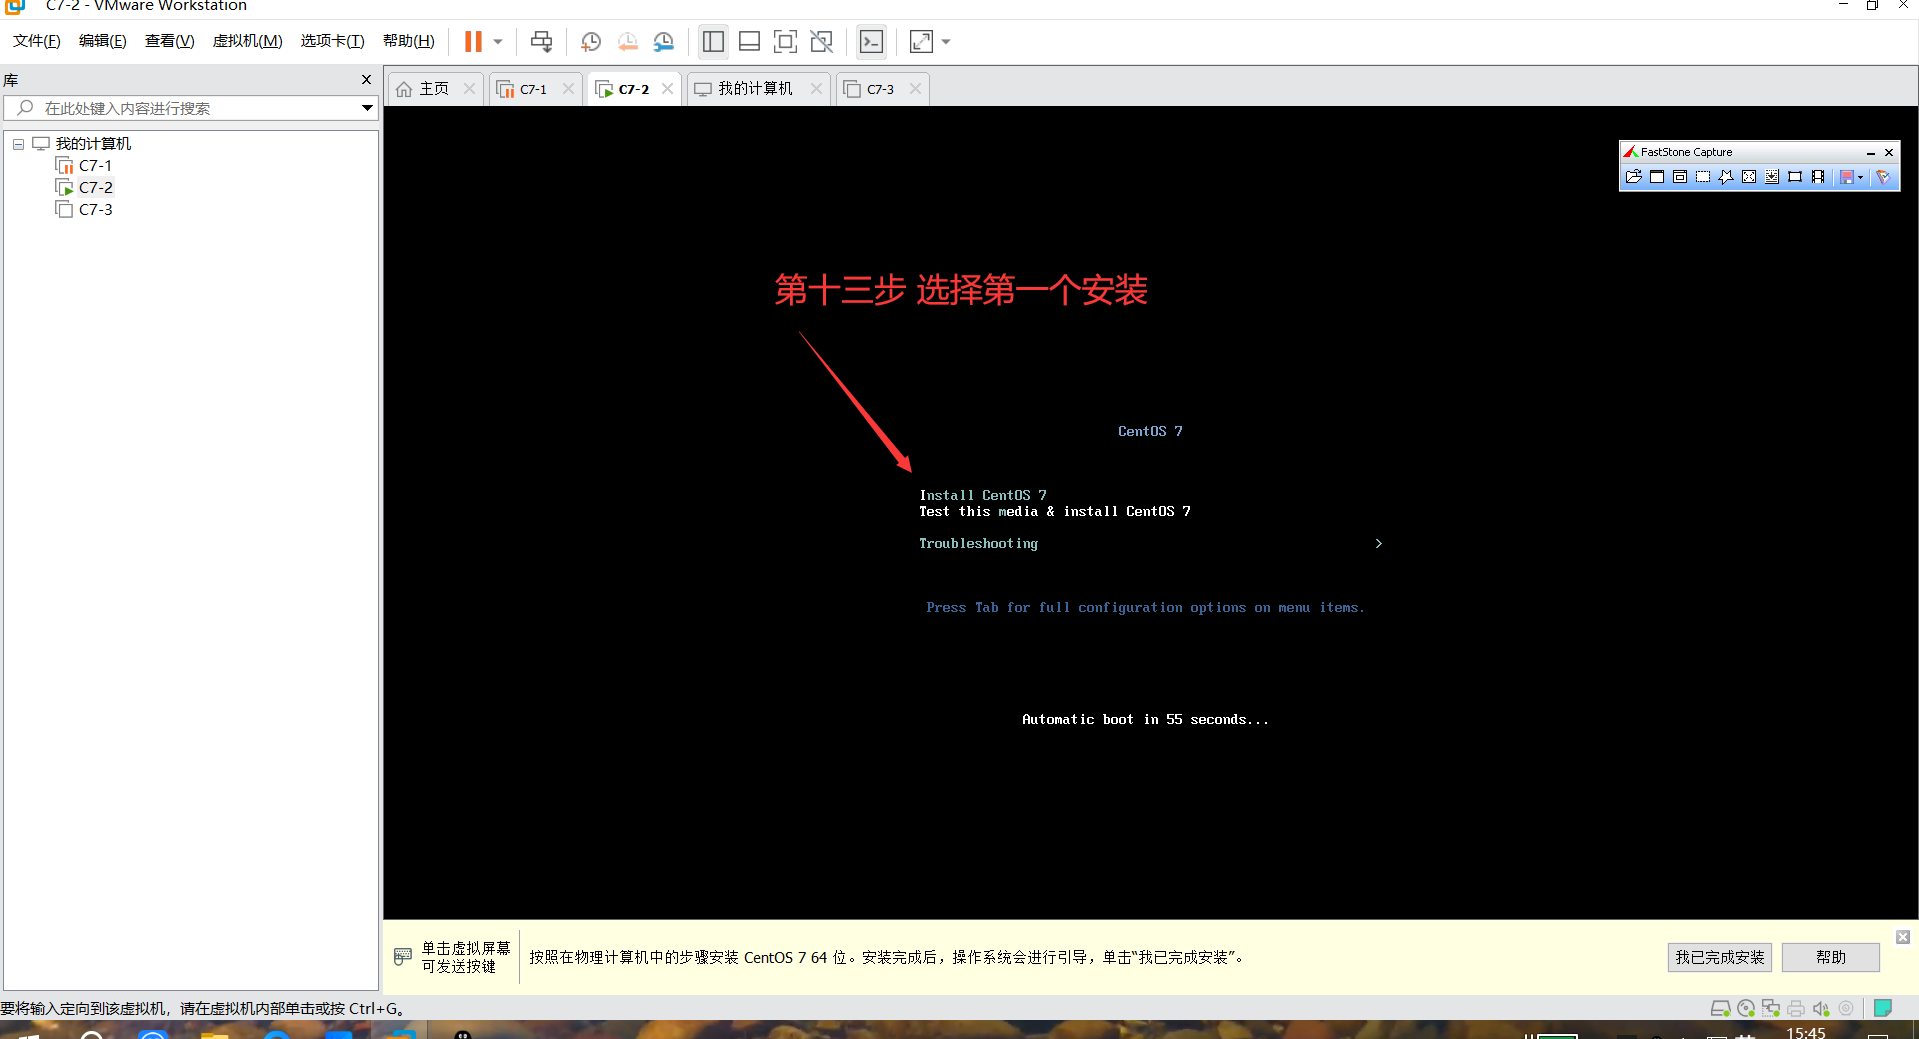1919x1039 pixels.
Task: Click the stretch guest display icon
Action: coord(921,41)
